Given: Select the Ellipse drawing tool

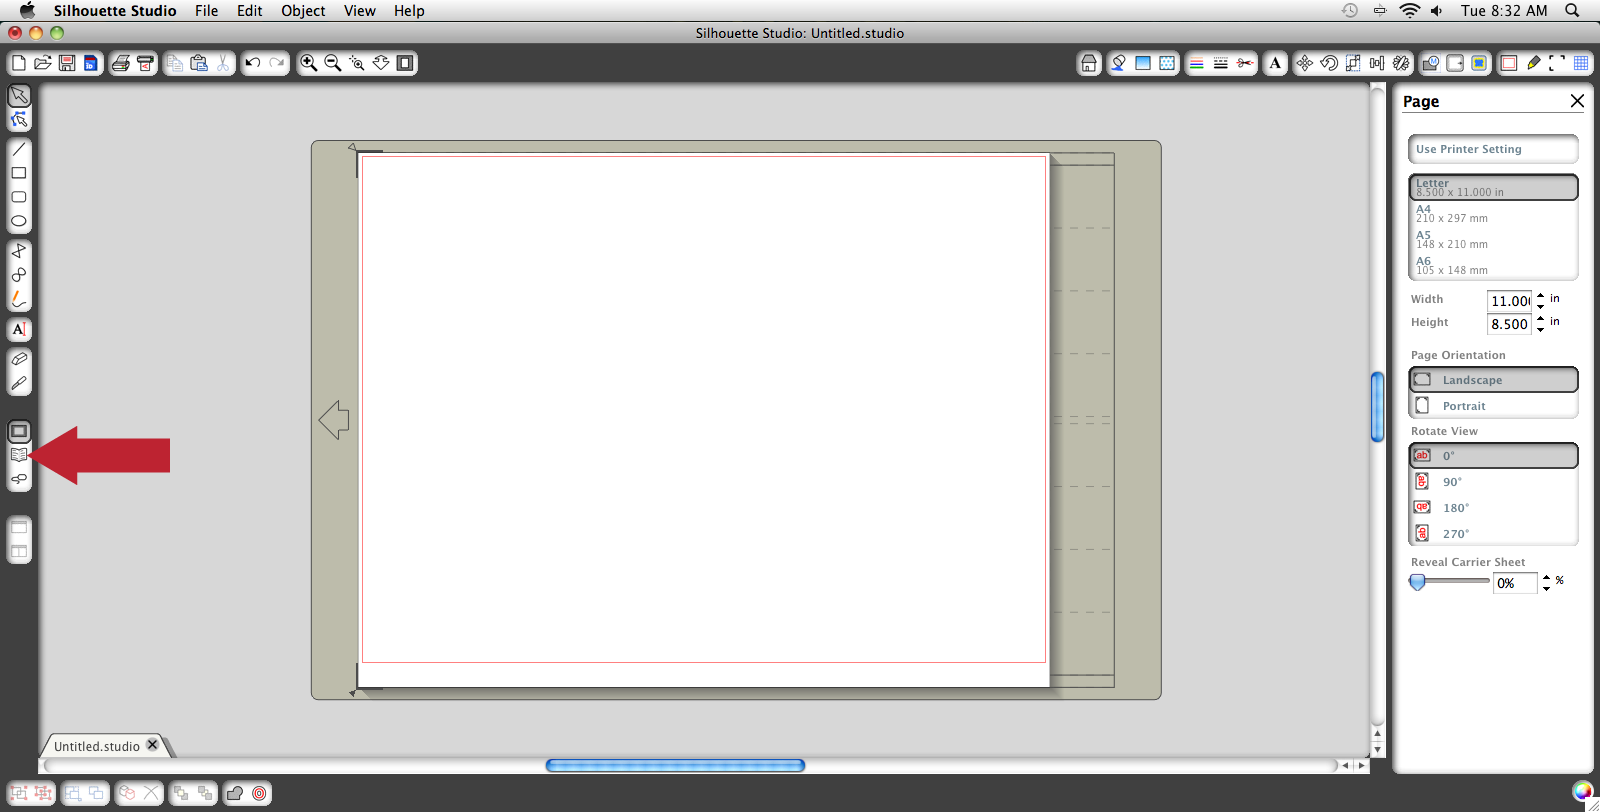Looking at the screenshot, I should [19, 221].
